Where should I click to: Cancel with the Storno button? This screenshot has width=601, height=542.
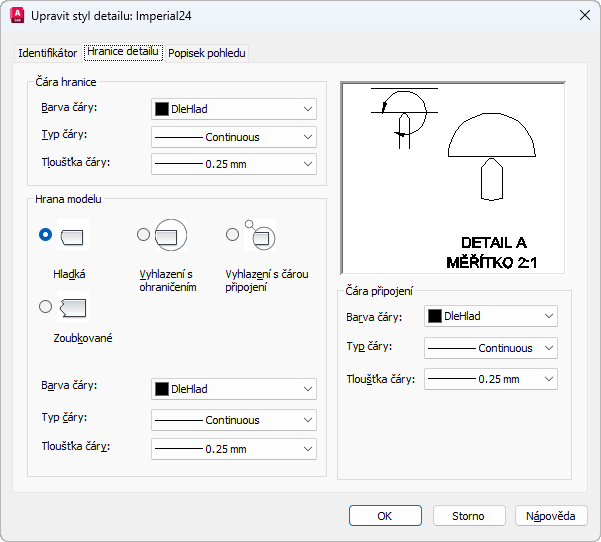click(469, 516)
